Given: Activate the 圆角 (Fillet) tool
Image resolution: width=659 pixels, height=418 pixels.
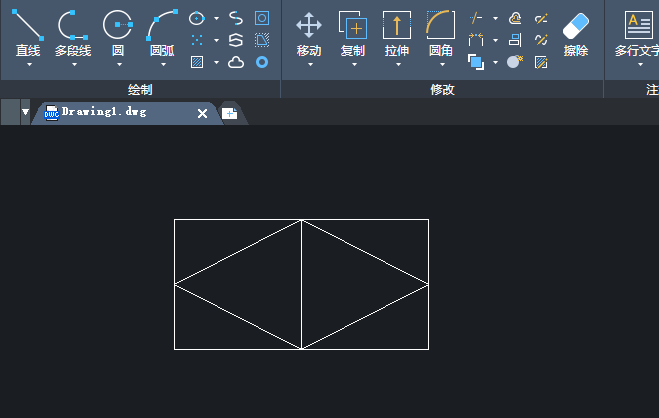Looking at the screenshot, I should (441, 33).
